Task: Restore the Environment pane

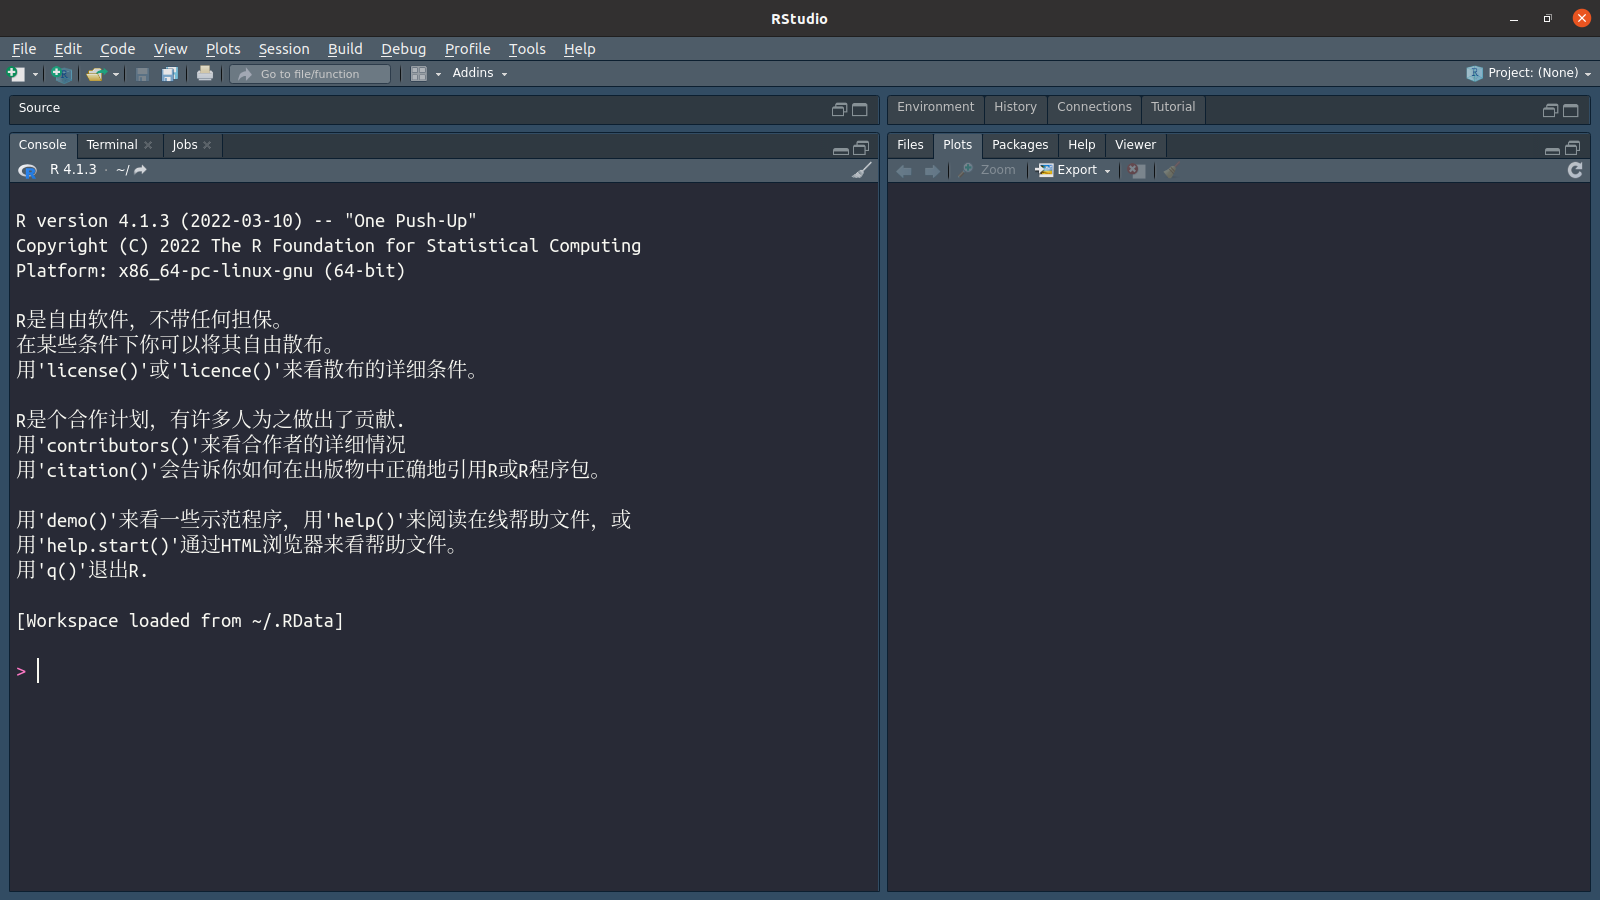Action: tap(1550, 110)
